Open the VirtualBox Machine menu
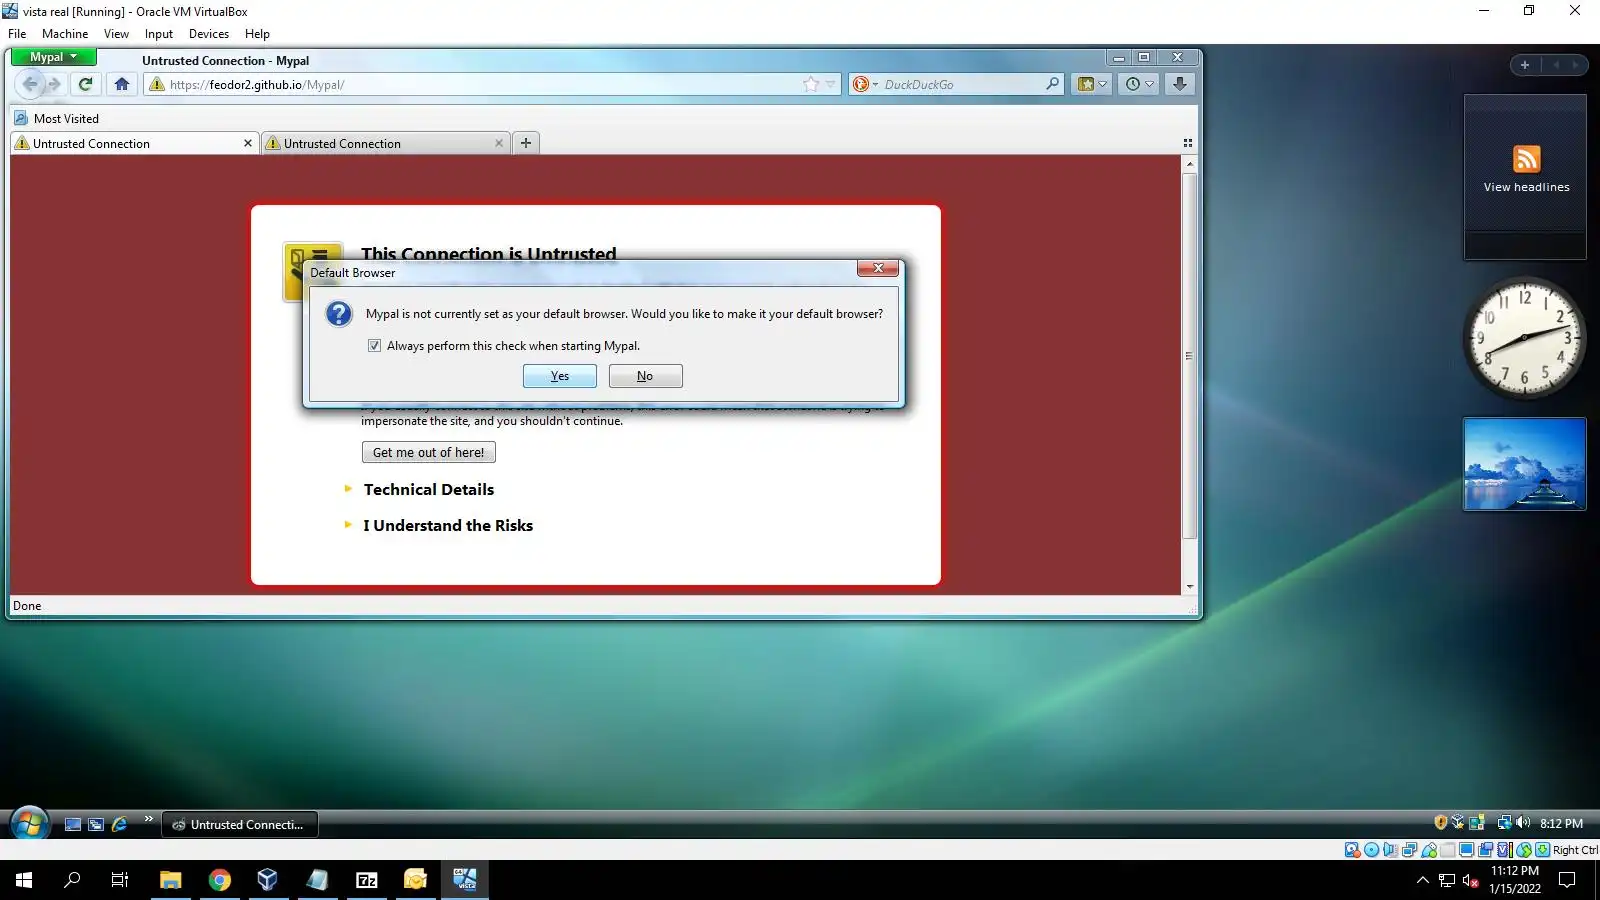This screenshot has height=900, width=1600. tap(65, 33)
